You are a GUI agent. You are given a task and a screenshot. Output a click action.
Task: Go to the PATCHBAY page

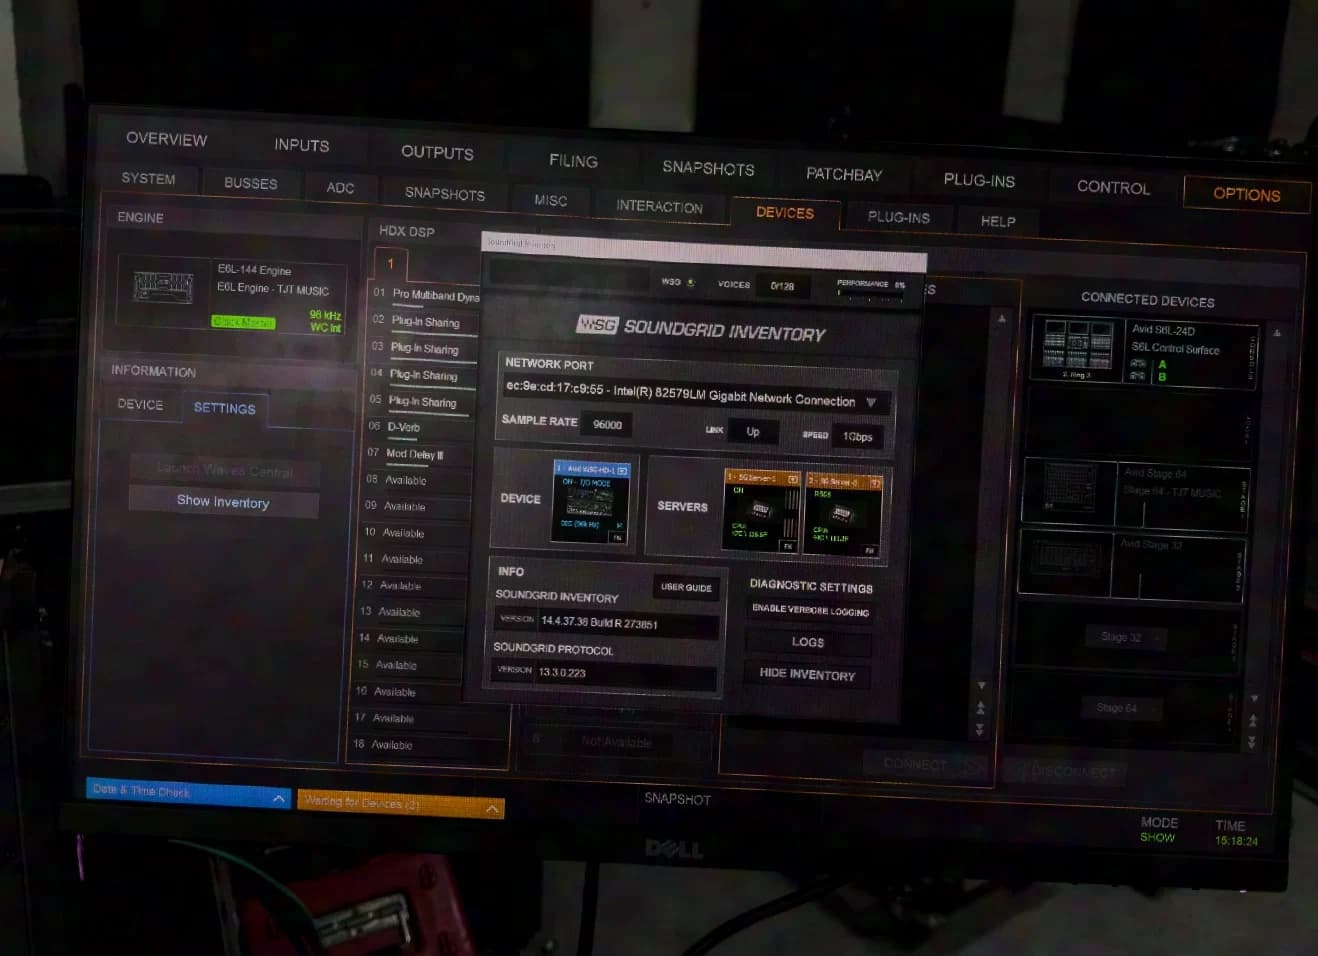pyautogui.click(x=844, y=174)
